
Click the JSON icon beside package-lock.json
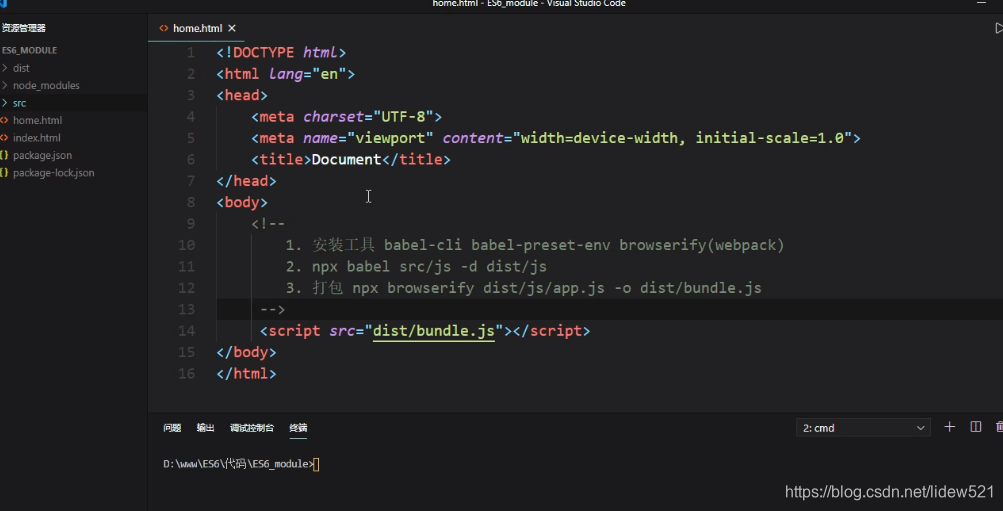point(5,173)
